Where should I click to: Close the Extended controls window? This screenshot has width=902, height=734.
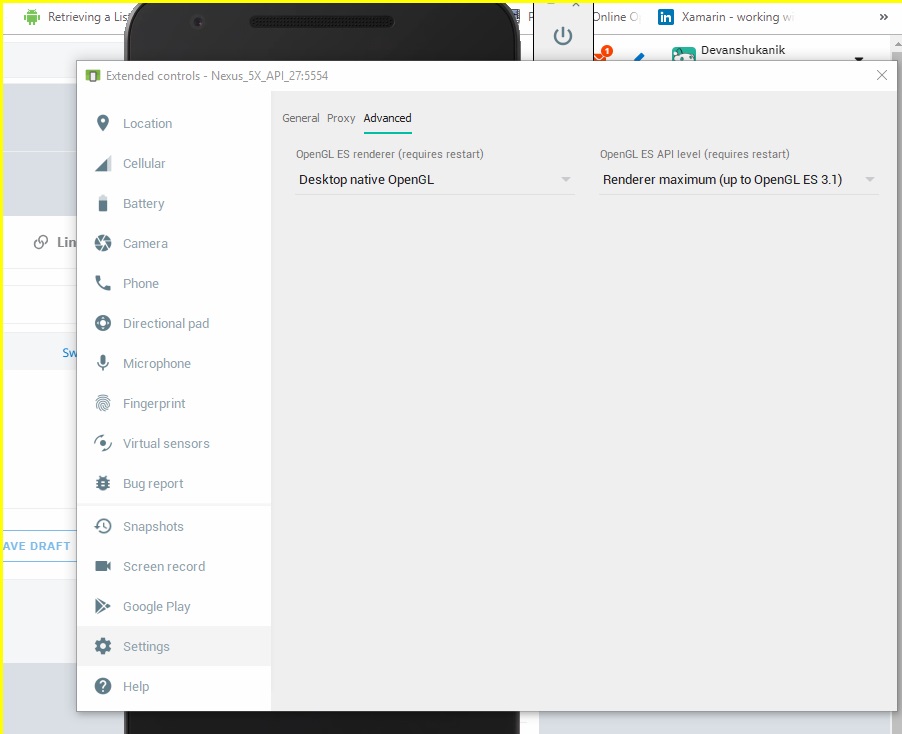coord(881,75)
